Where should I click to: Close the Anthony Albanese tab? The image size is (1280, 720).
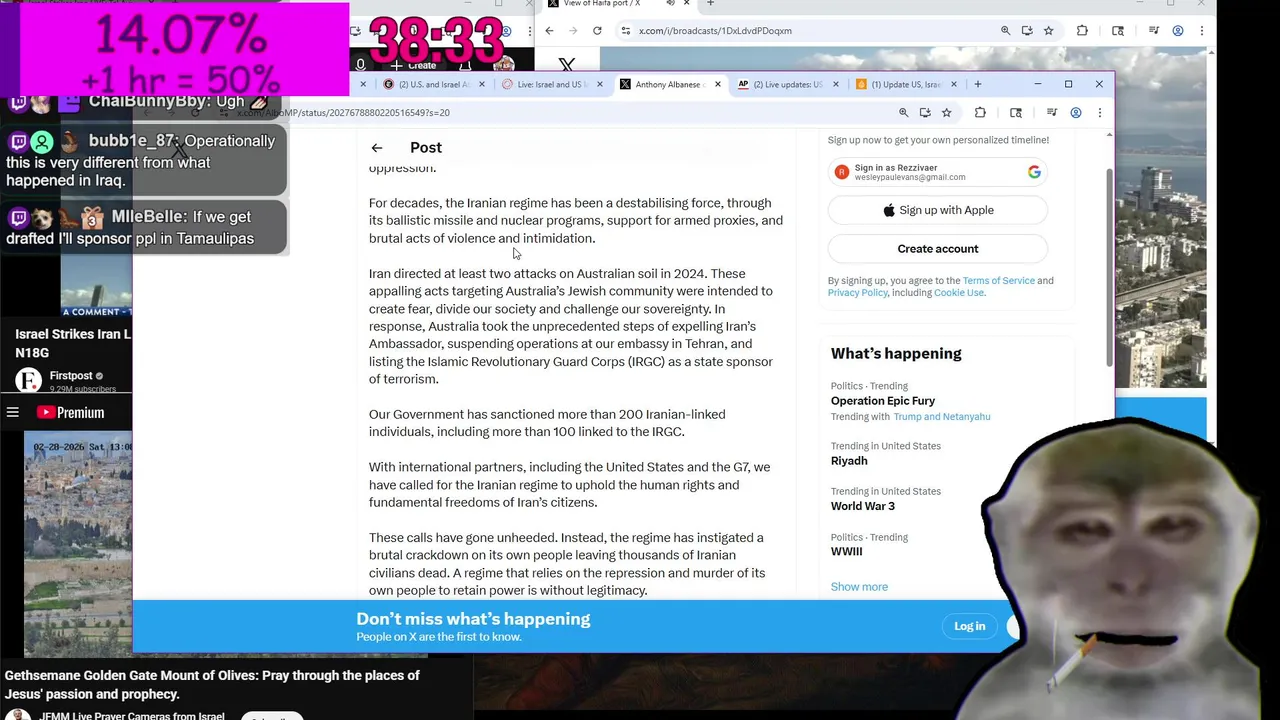pyautogui.click(x=717, y=84)
